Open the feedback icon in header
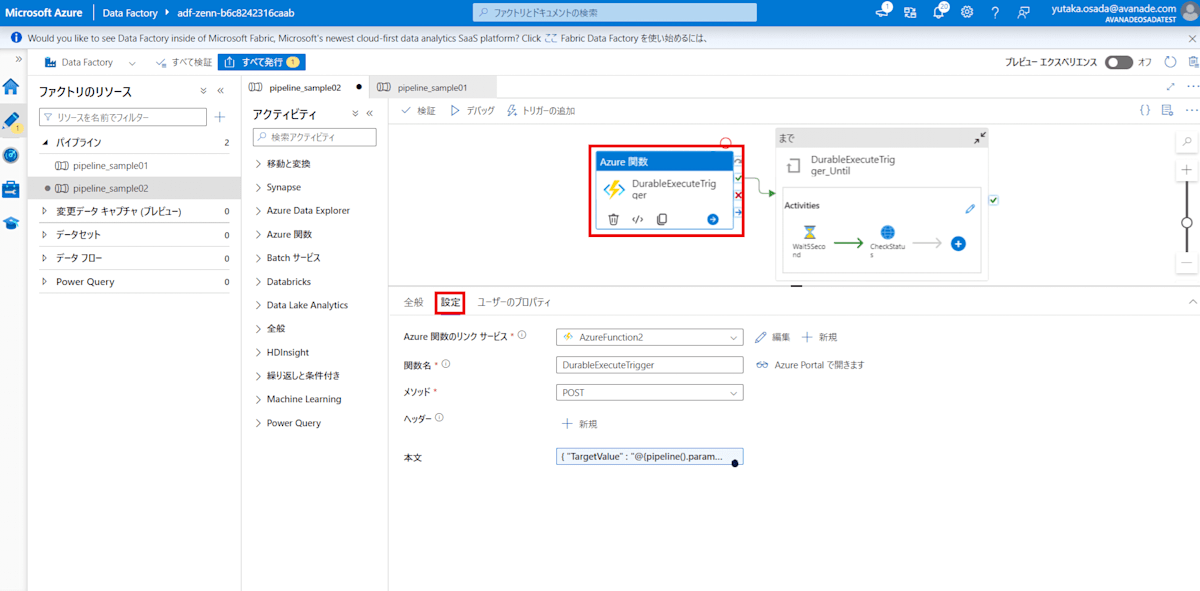1200x591 pixels. [1023, 12]
